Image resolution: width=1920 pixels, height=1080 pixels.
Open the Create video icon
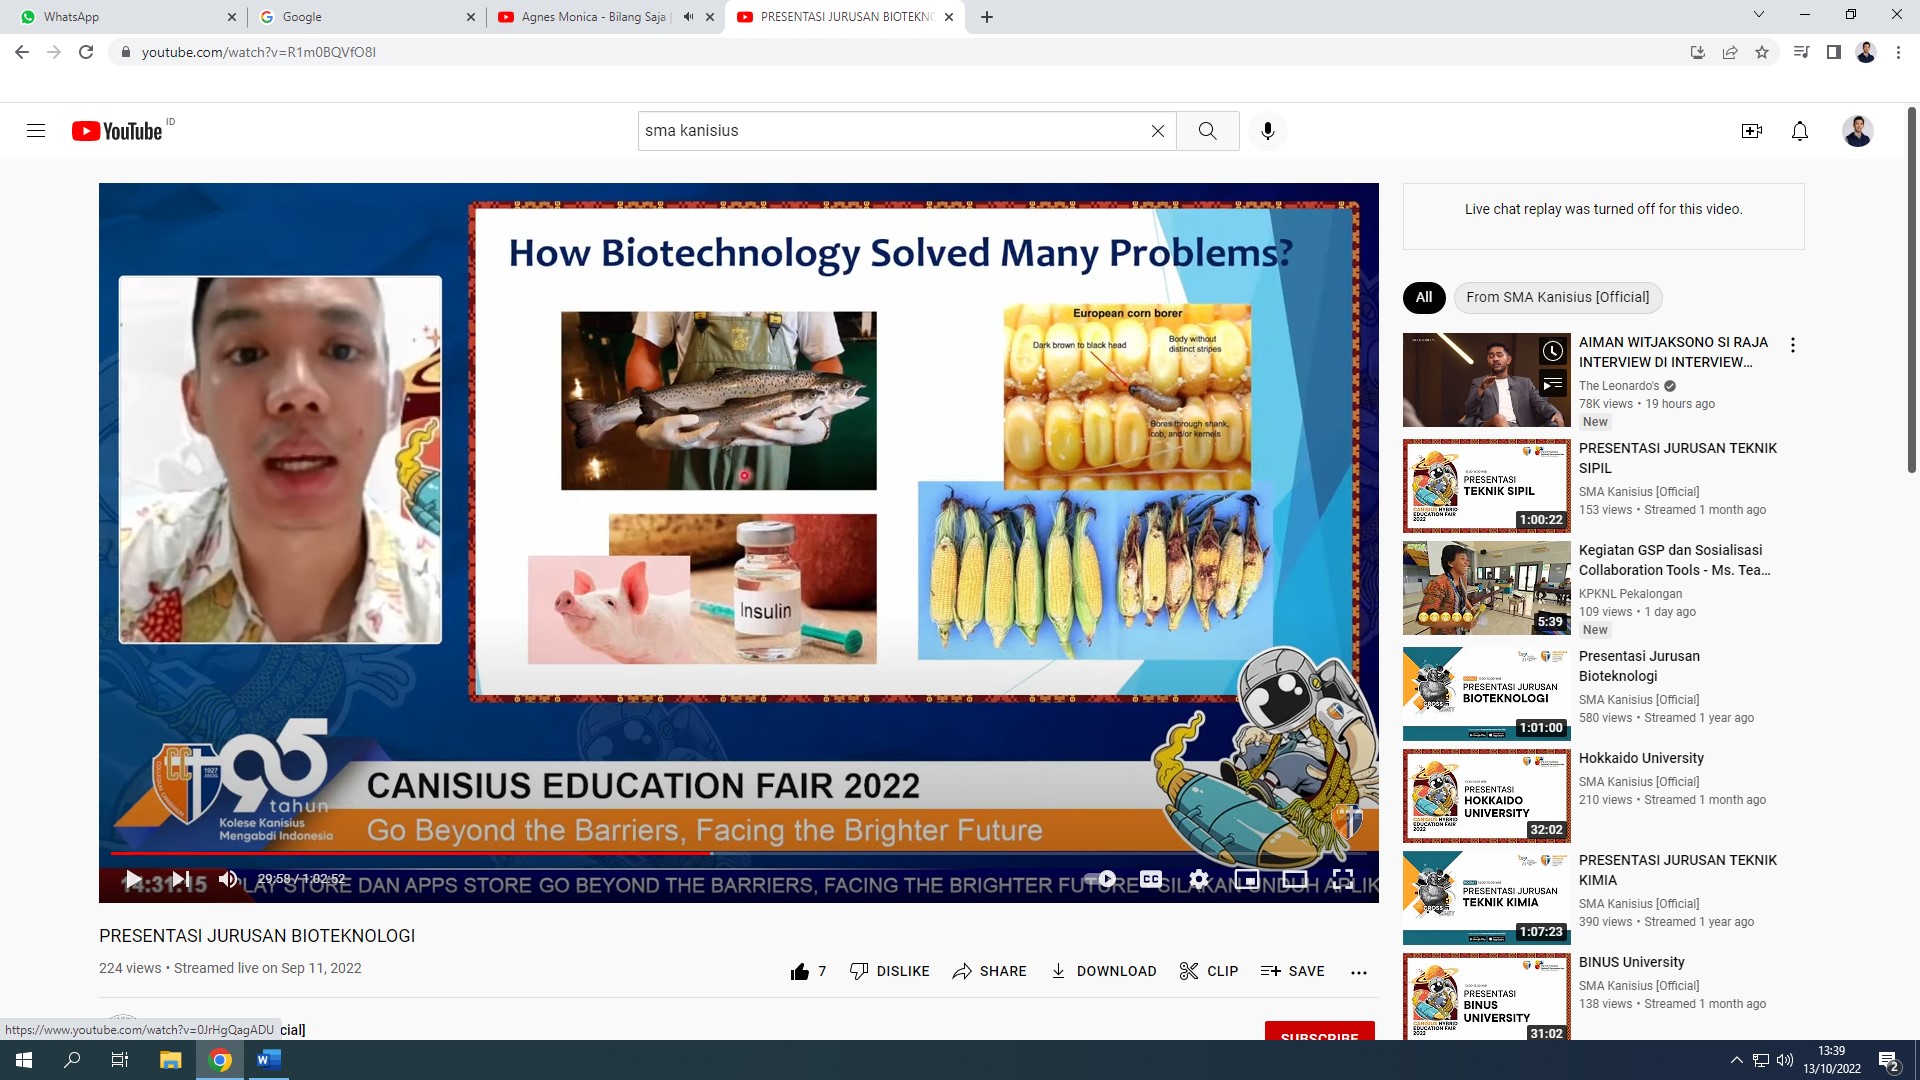(1751, 131)
